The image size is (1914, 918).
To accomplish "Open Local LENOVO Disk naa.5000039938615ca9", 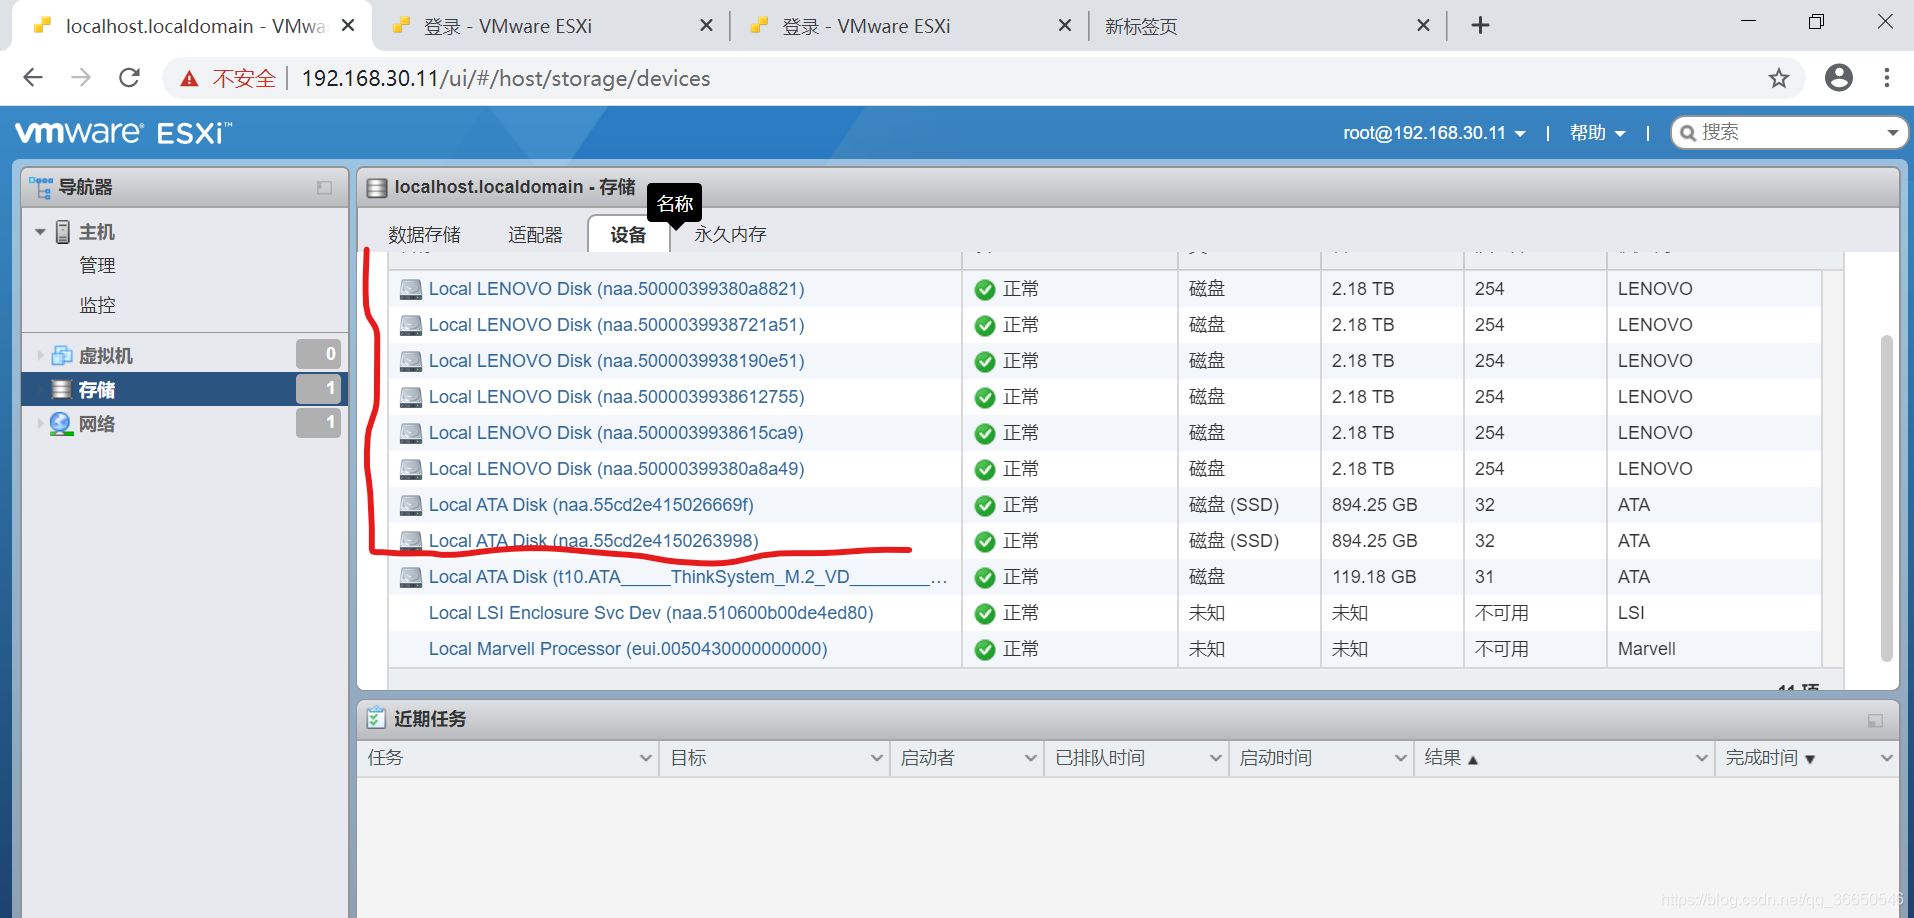I will (x=616, y=433).
